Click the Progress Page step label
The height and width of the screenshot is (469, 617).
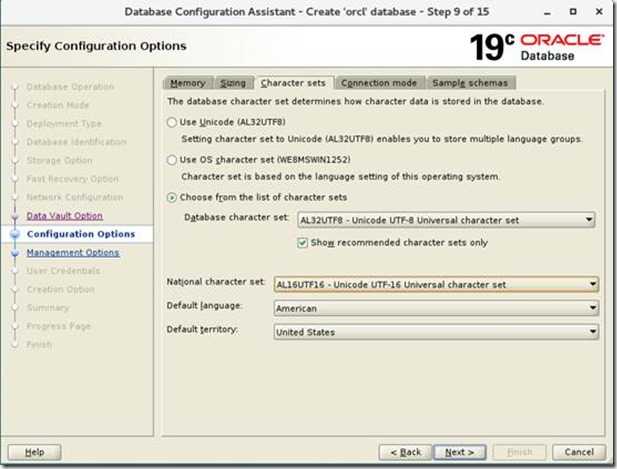[x=59, y=326]
